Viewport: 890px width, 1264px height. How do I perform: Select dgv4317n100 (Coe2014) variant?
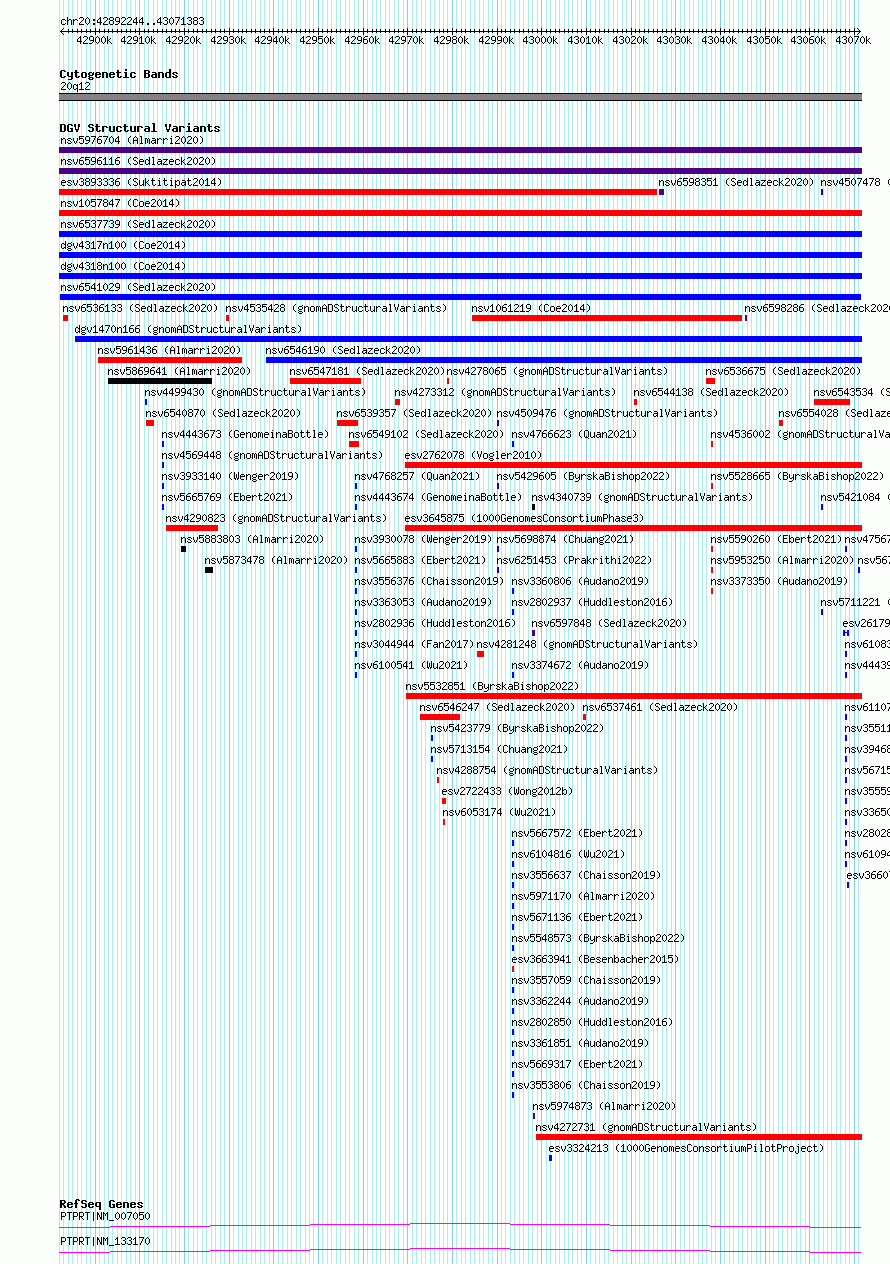click(x=123, y=245)
